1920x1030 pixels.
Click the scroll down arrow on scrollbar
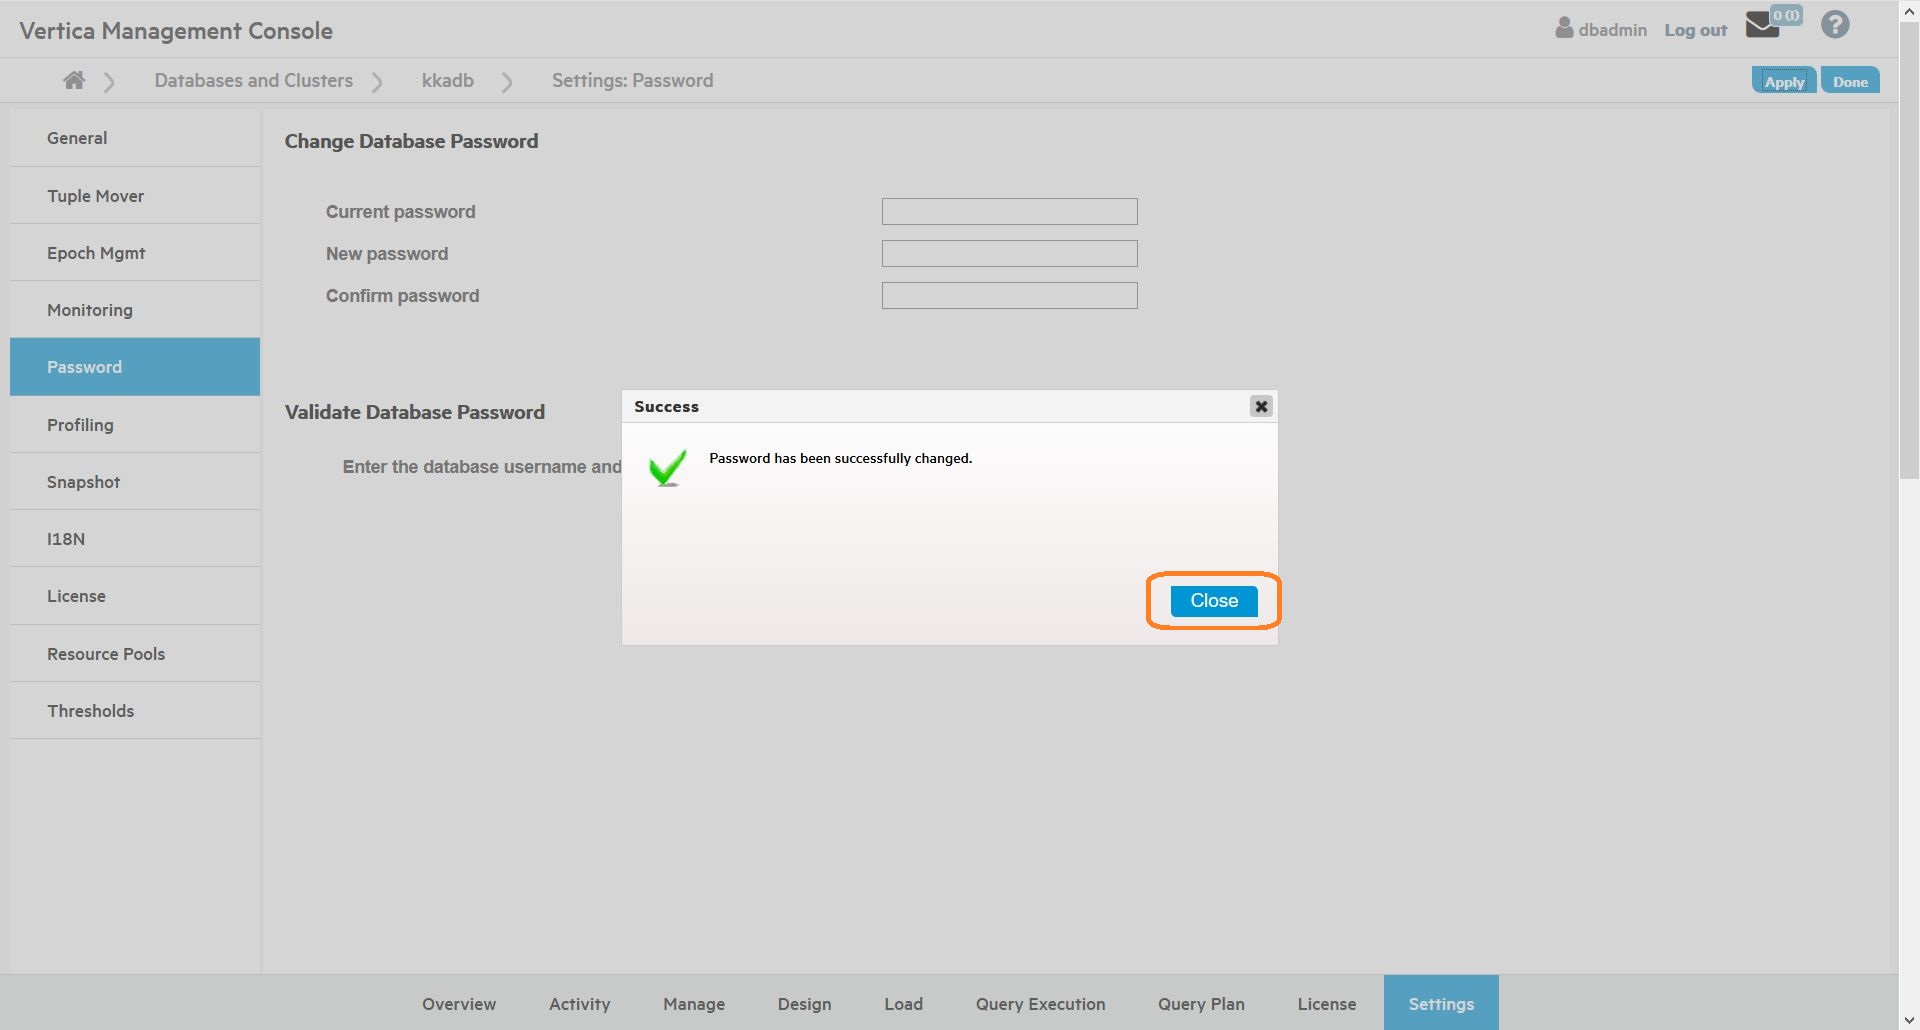pyautogui.click(x=1909, y=1020)
